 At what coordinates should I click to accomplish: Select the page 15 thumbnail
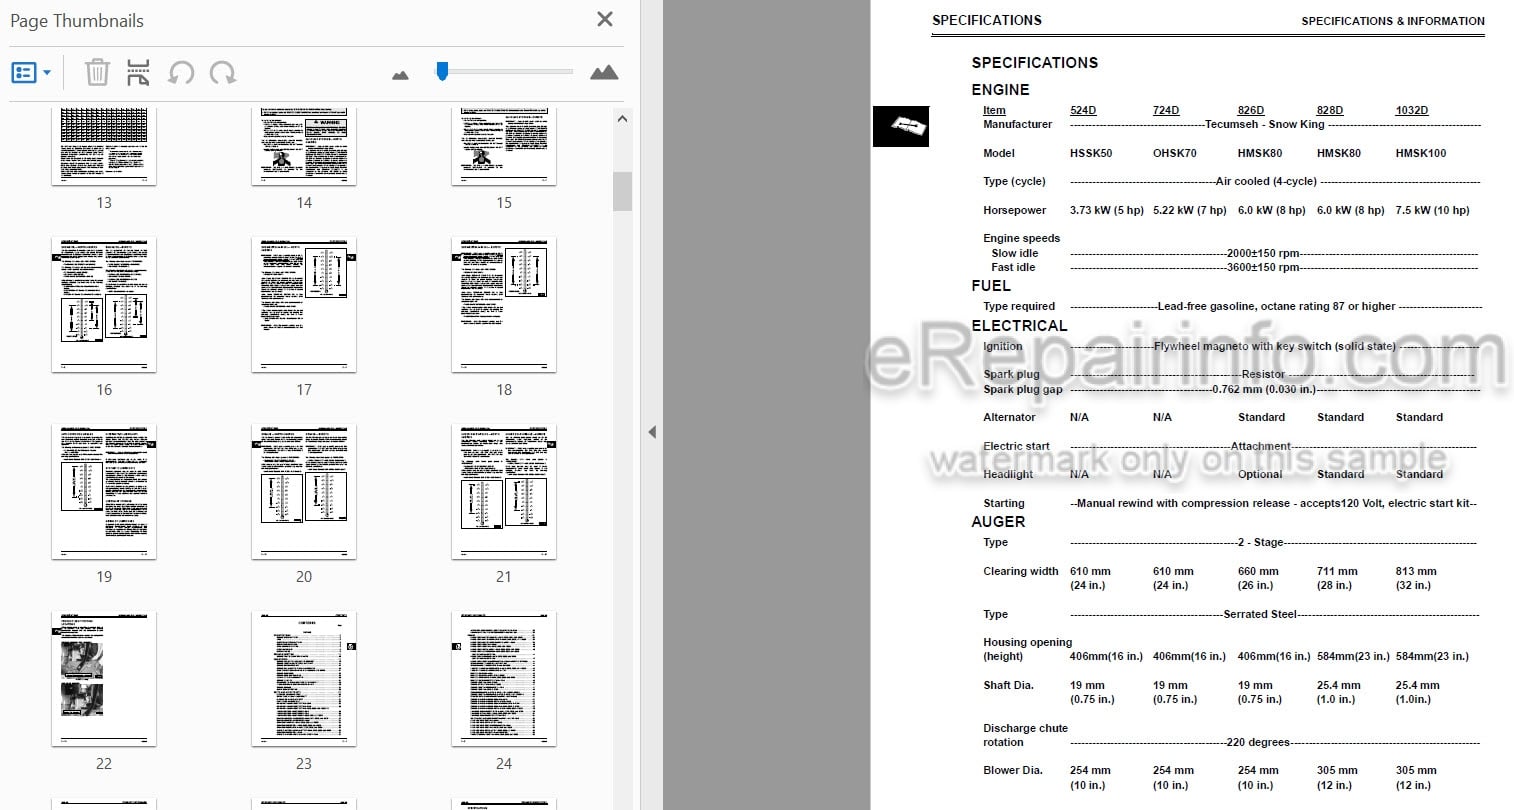pos(504,147)
